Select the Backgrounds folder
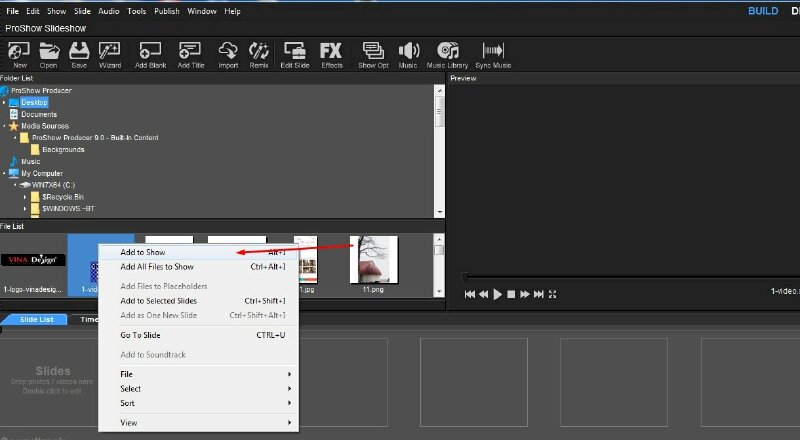The image size is (800, 440). coord(63,150)
